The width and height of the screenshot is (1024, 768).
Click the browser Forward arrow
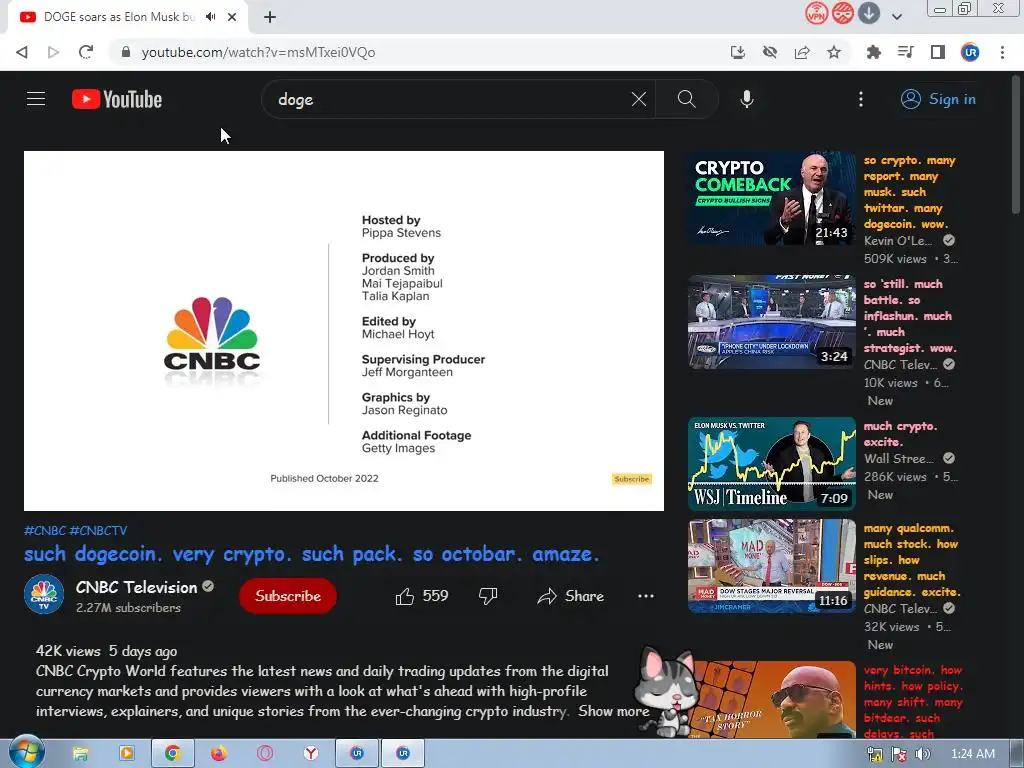(54, 52)
